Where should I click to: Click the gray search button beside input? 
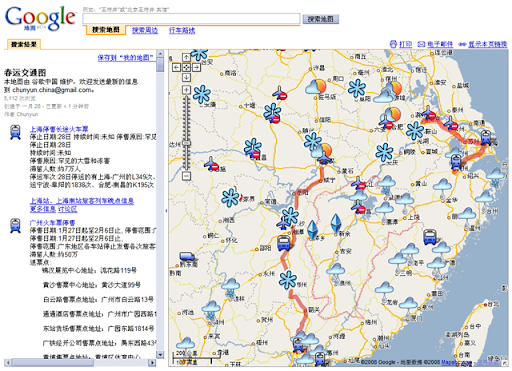coord(321,19)
